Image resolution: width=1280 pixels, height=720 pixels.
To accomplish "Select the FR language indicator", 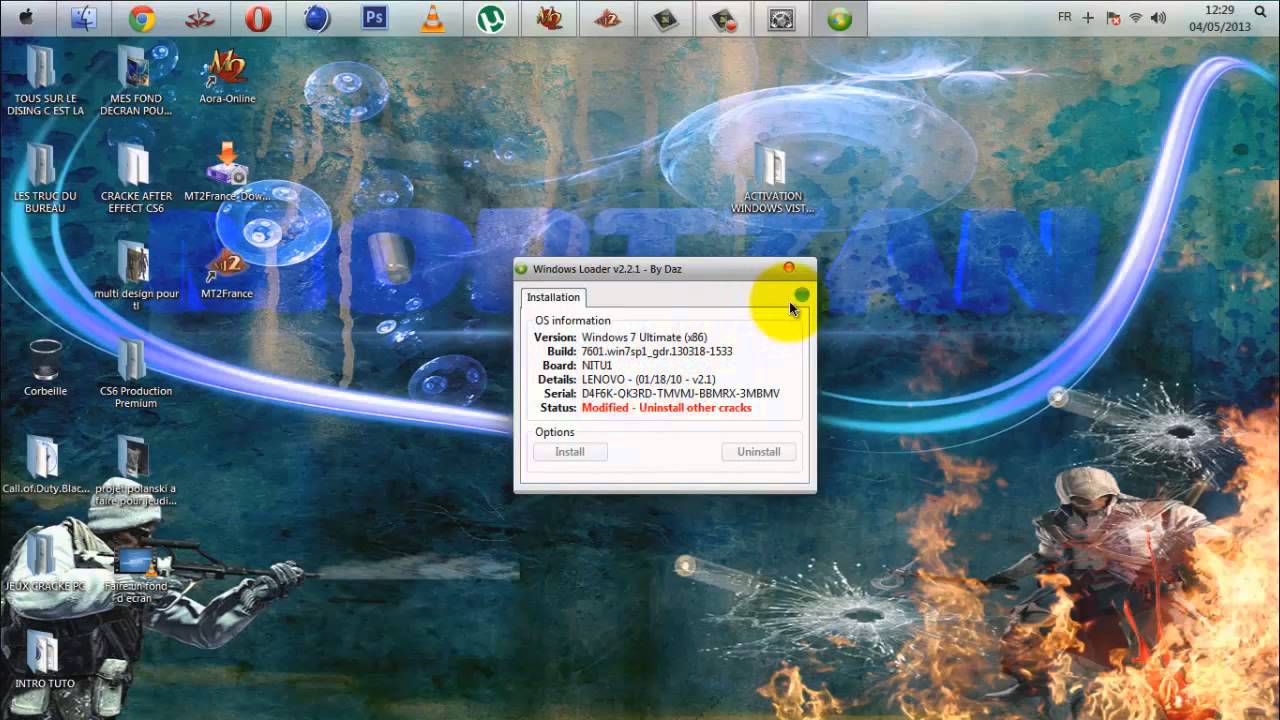I will 1065,18.
